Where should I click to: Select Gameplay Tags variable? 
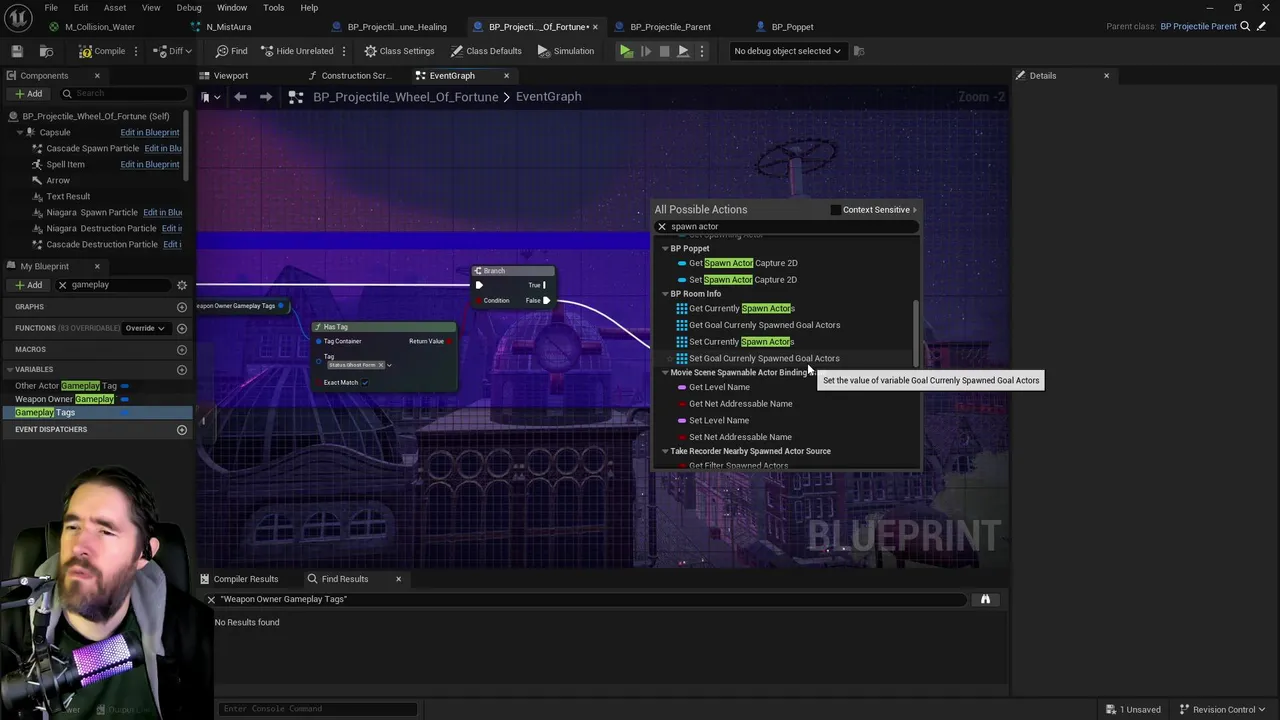click(x=45, y=412)
